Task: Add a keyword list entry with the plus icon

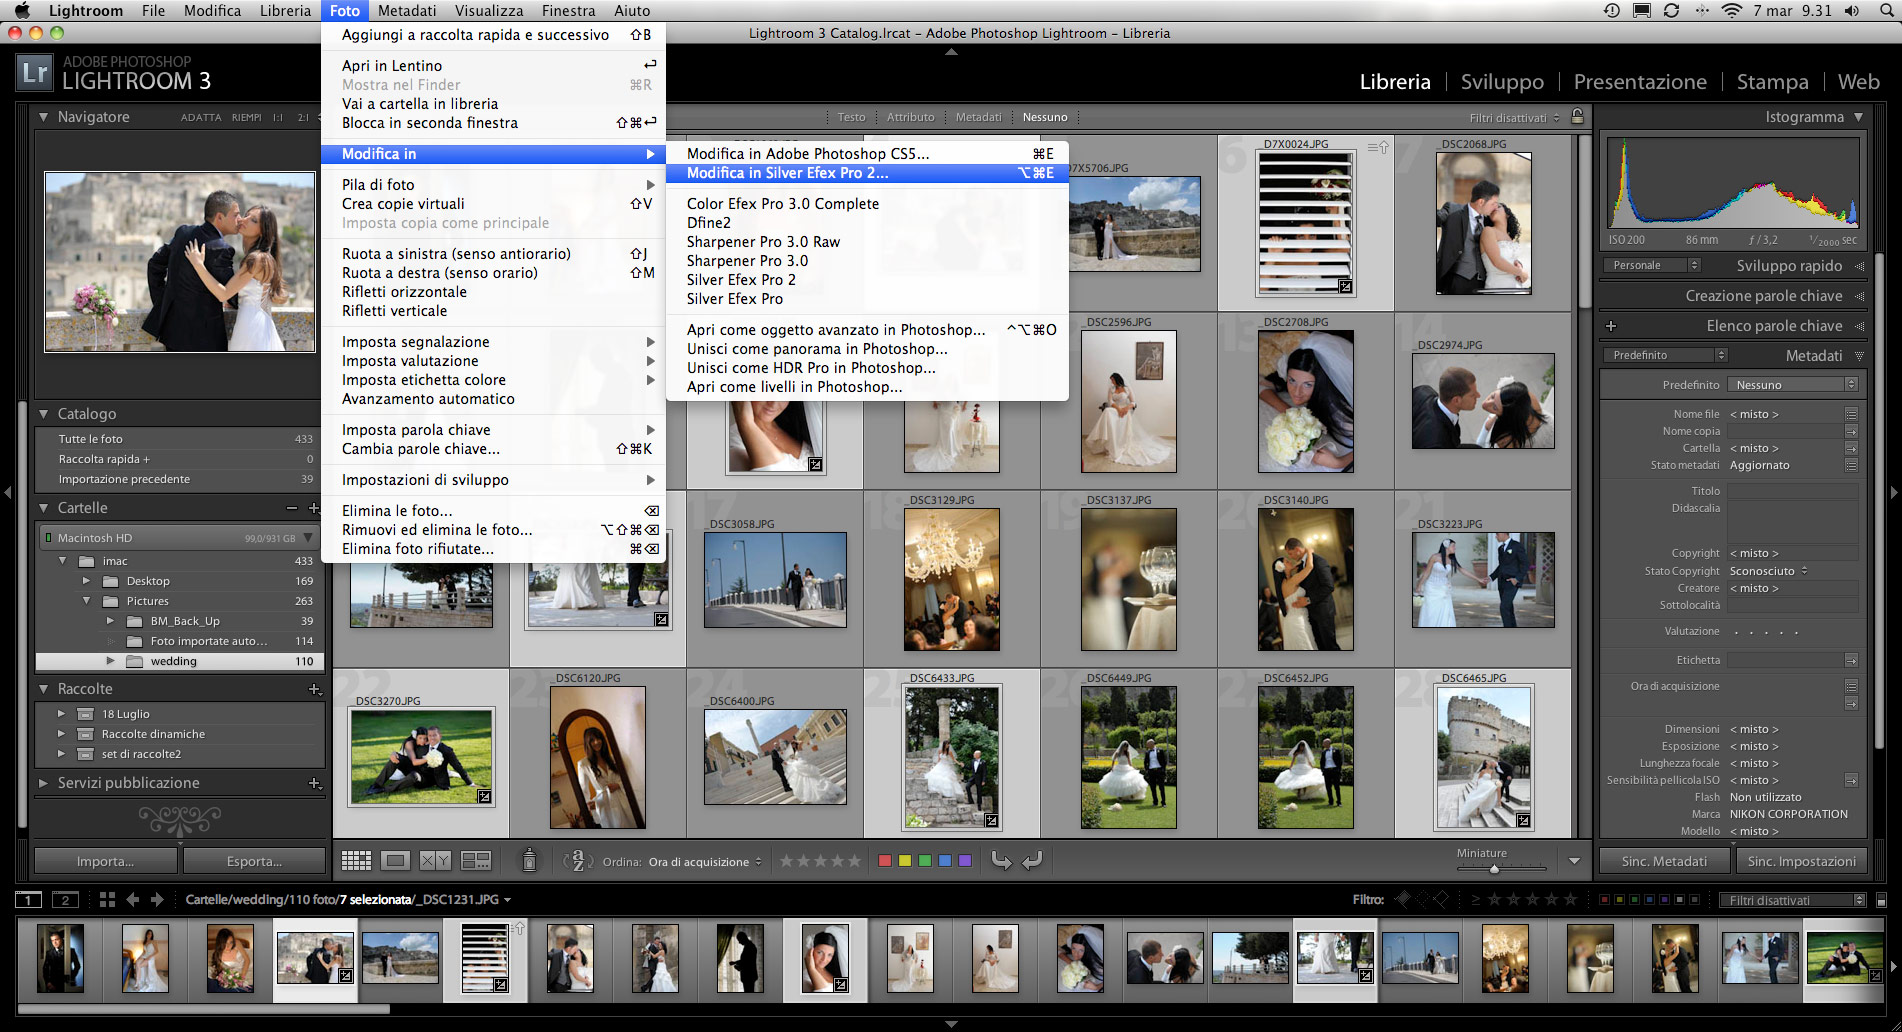Action: (x=1611, y=326)
